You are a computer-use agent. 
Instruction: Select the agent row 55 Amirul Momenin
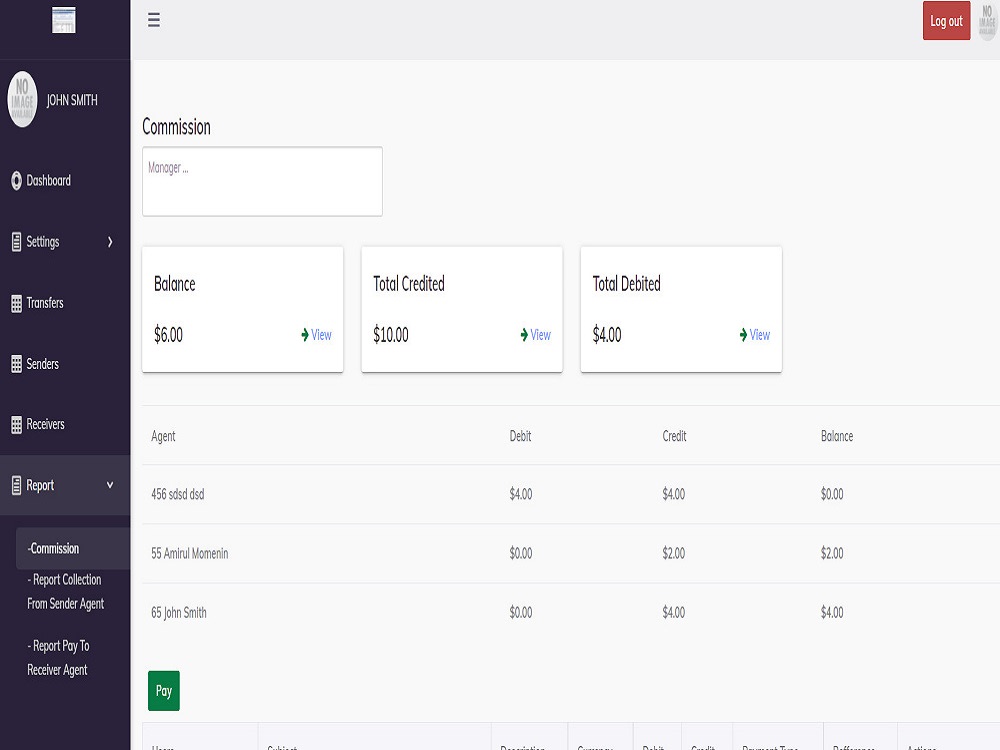[x=571, y=554]
